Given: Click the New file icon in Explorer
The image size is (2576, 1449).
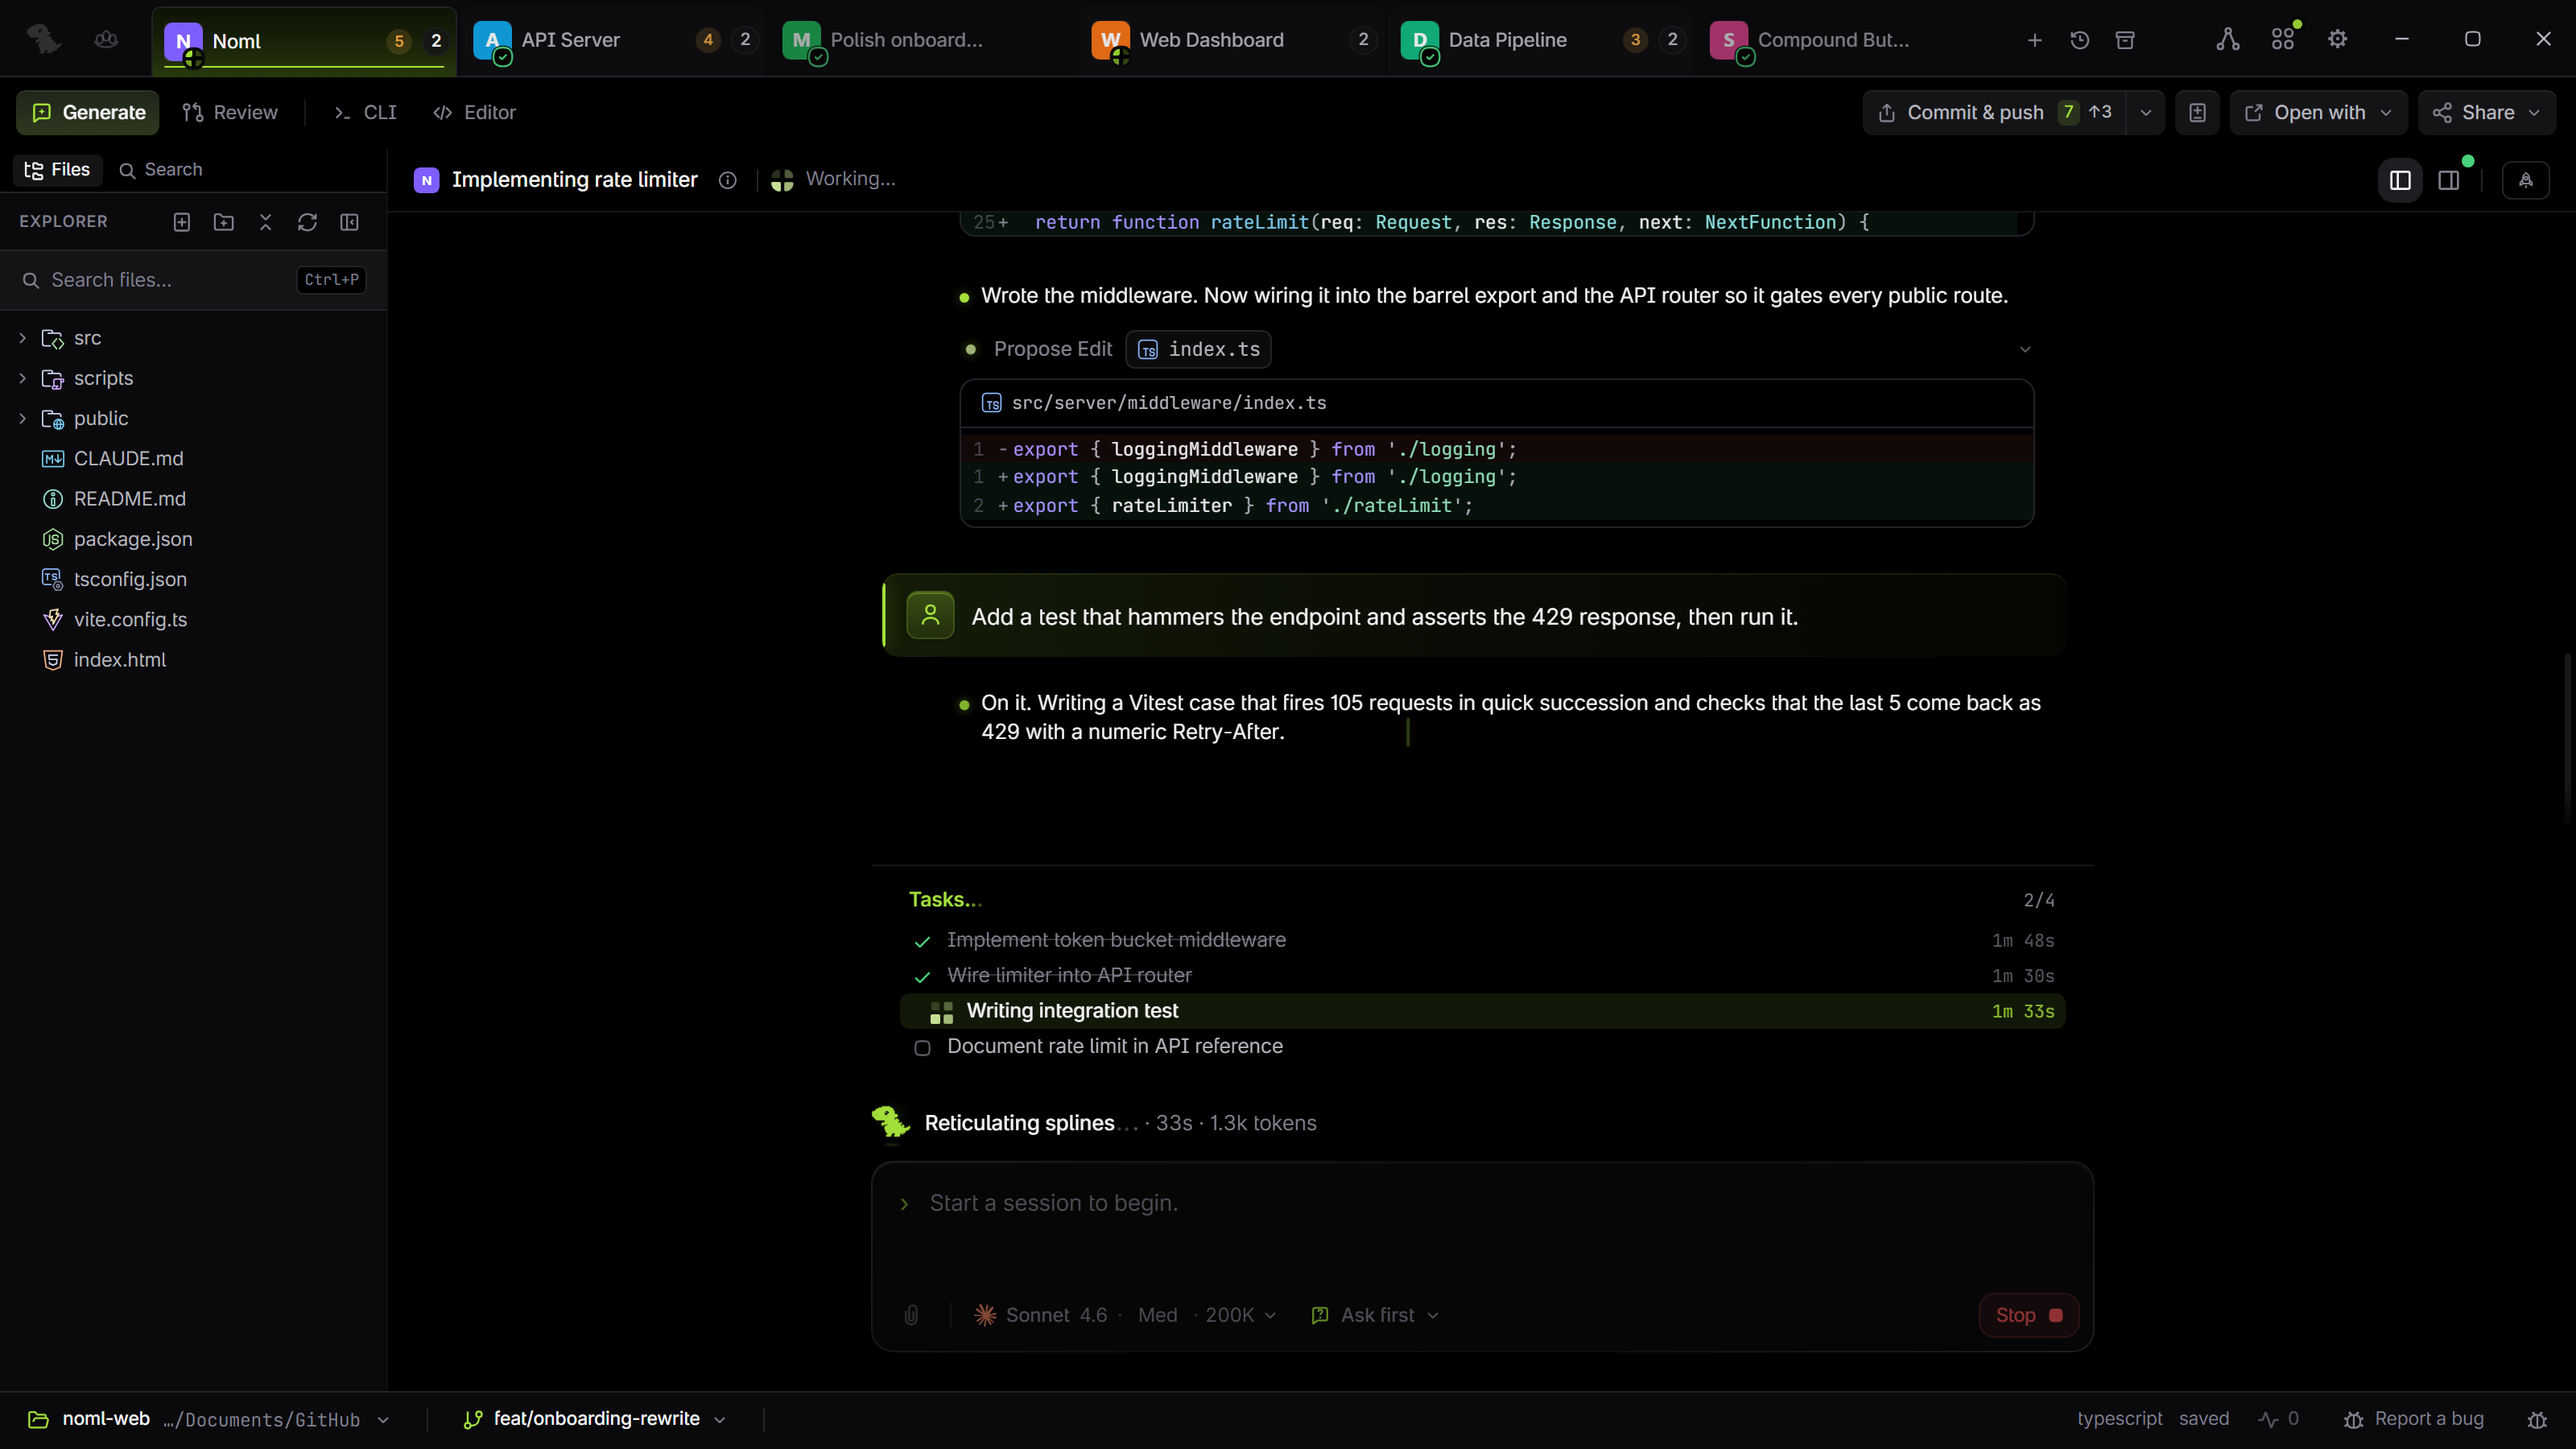Looking at the screenshot, I should click(182, 222).
